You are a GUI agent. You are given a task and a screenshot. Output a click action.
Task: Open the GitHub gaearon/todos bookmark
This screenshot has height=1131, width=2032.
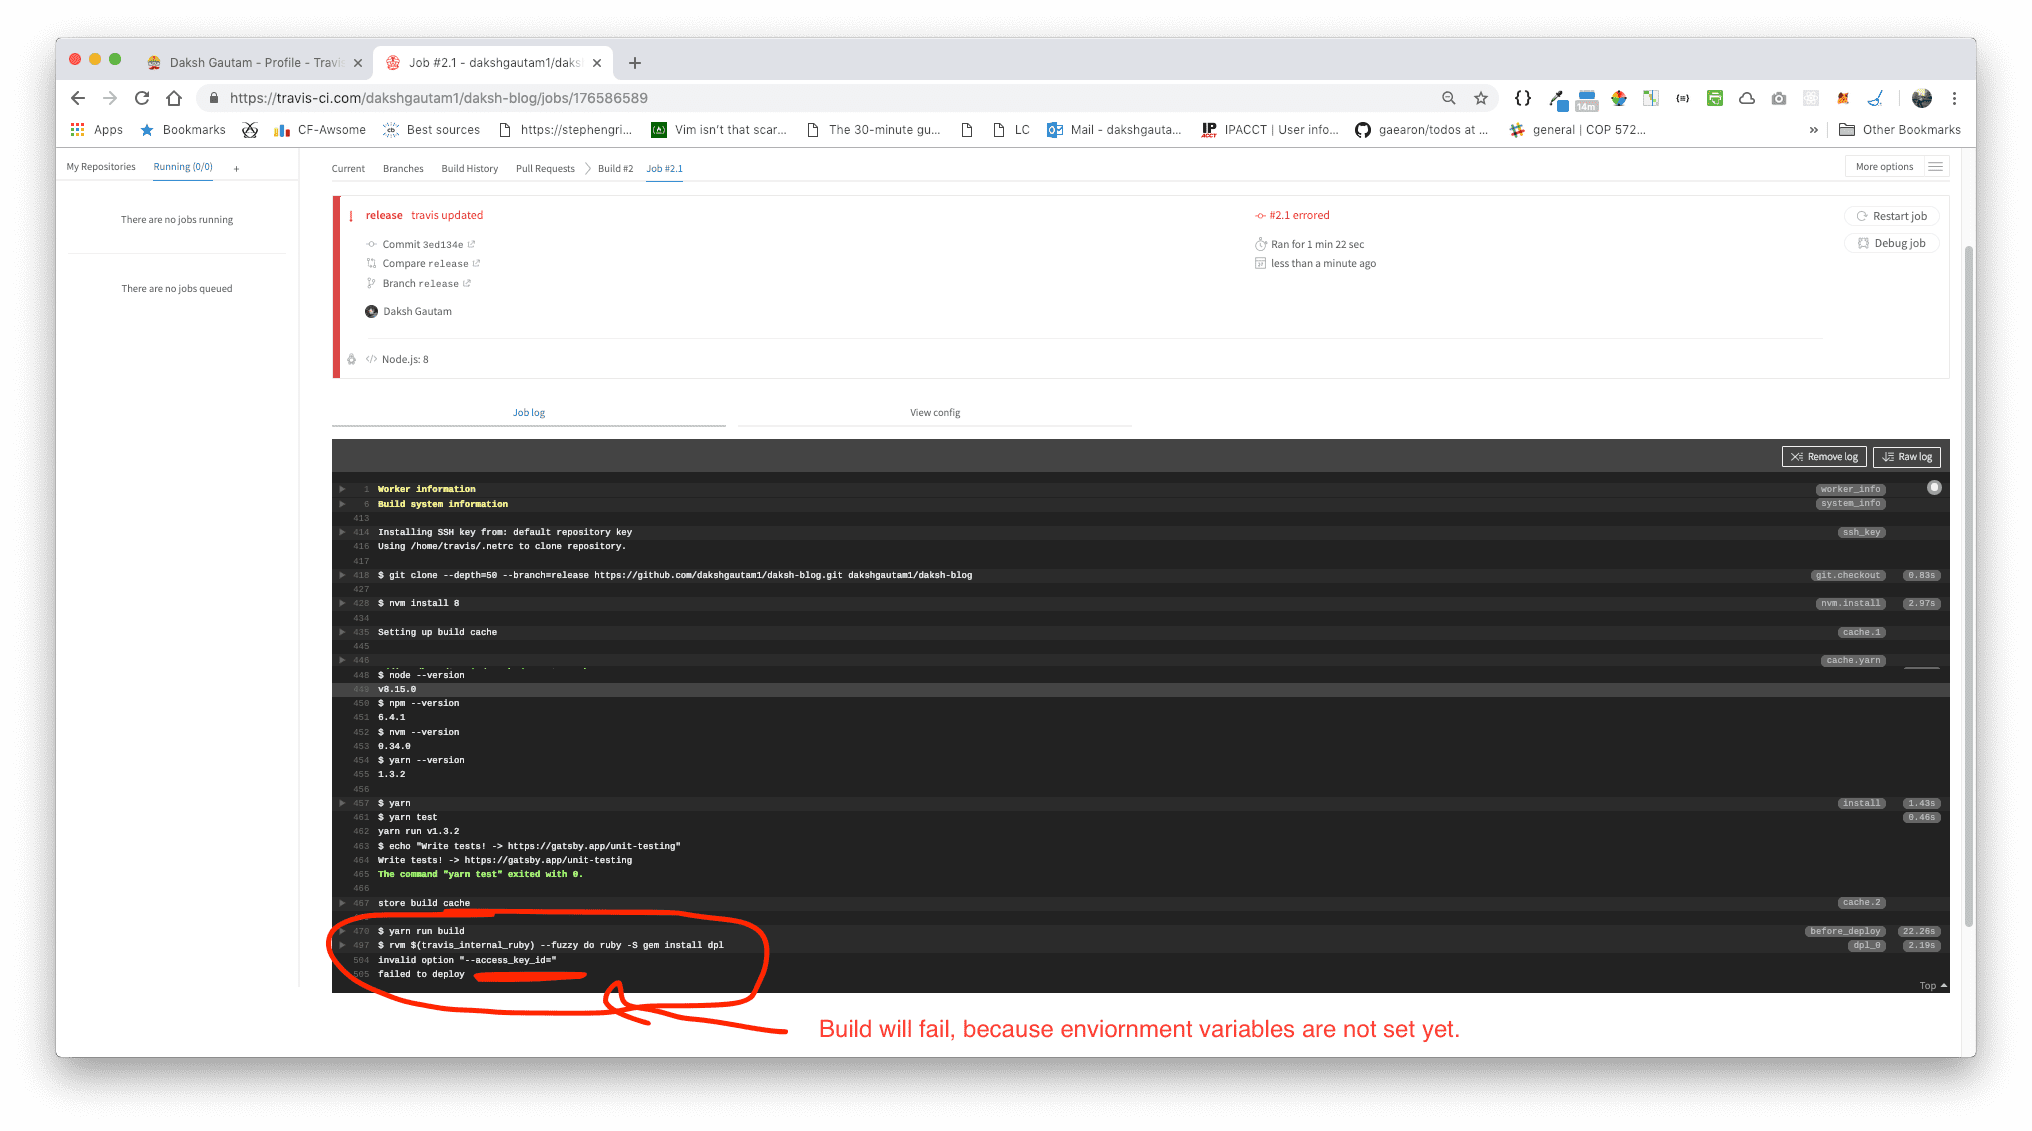[x=1421, y=130]
